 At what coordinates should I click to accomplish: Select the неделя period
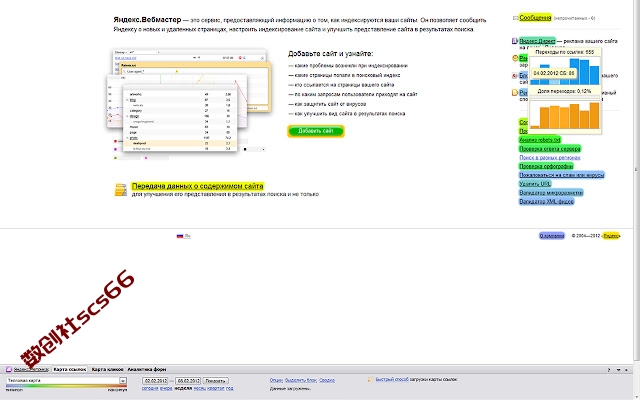point(183,388)
